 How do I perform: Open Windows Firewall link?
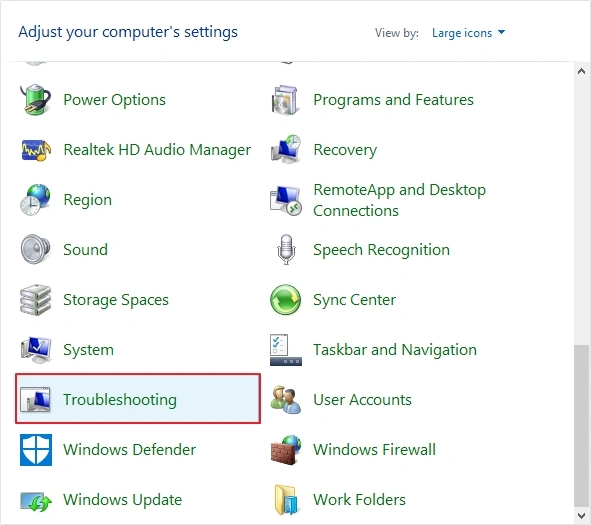pyautogui.click(x=374, y=450)
